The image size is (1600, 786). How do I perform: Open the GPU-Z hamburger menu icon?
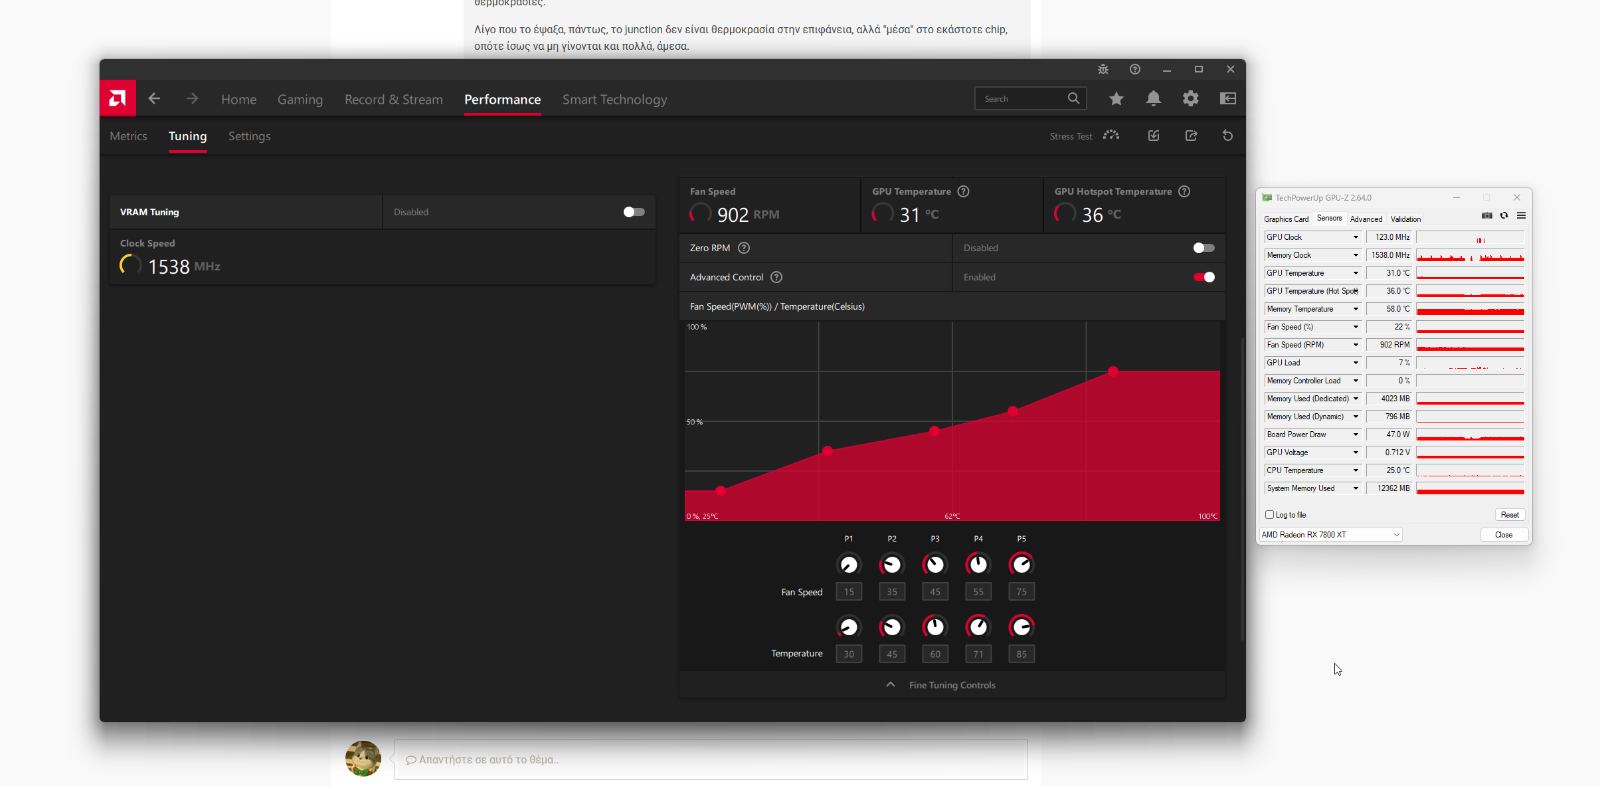point(1521,216)
